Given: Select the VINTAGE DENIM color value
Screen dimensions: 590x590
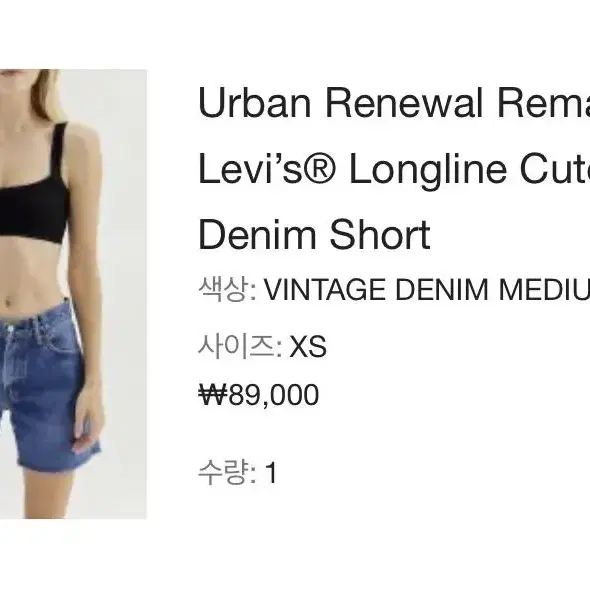Looking at the screenshot, I should point(427,289).
